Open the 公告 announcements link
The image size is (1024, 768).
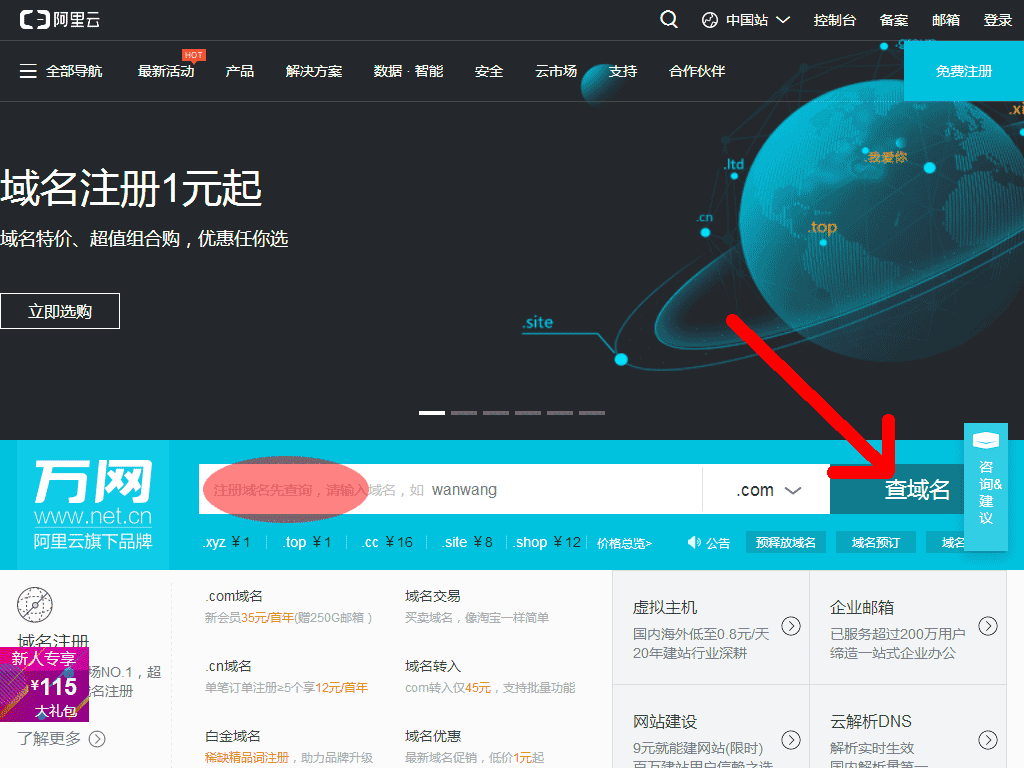tap(718, 543)
